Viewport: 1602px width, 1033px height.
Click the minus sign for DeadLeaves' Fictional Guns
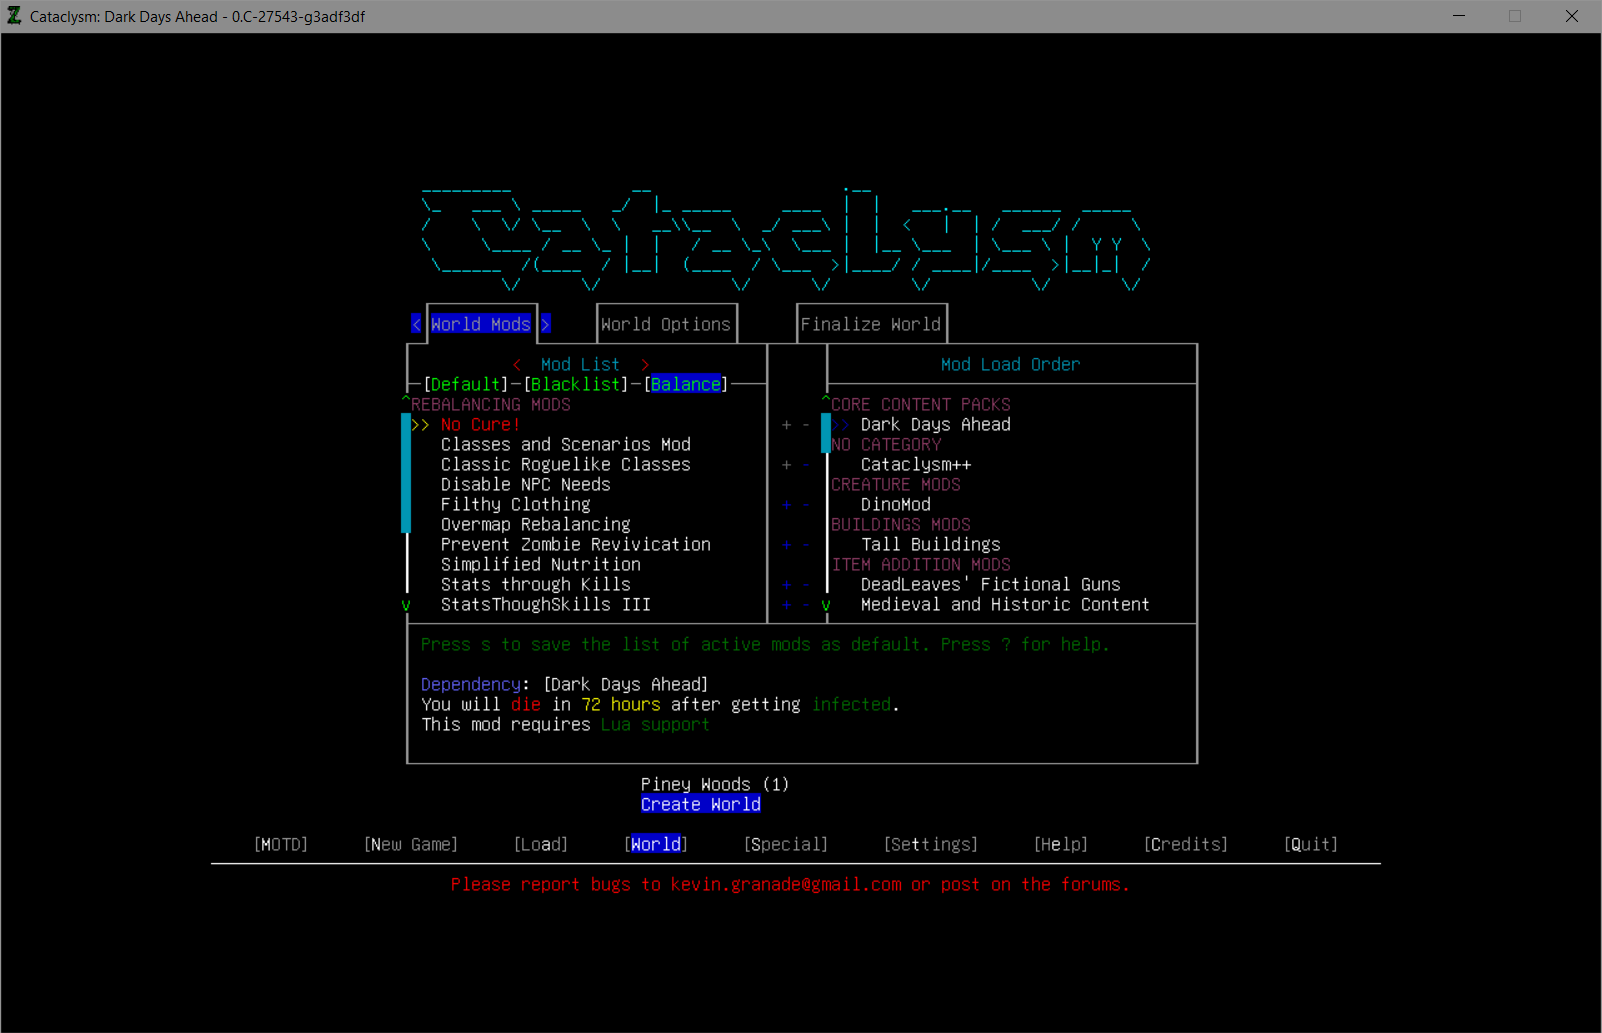pyautogui.click(x=806, y=585)
